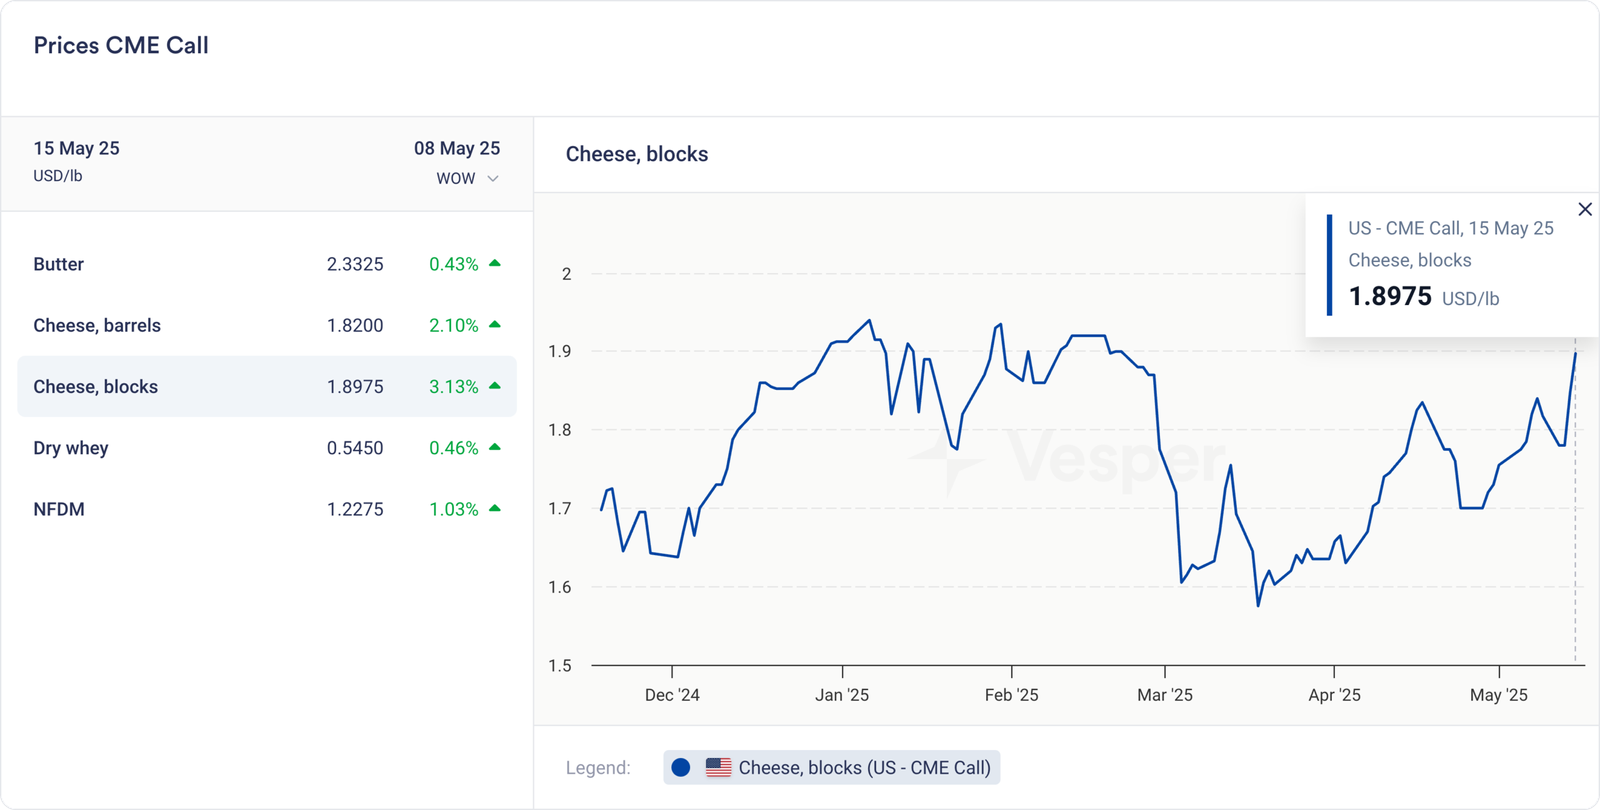Open the WOW comparison dropdown
Image resolution: width=1600 pixels, height=810 pixels.
tap(456, 179)
